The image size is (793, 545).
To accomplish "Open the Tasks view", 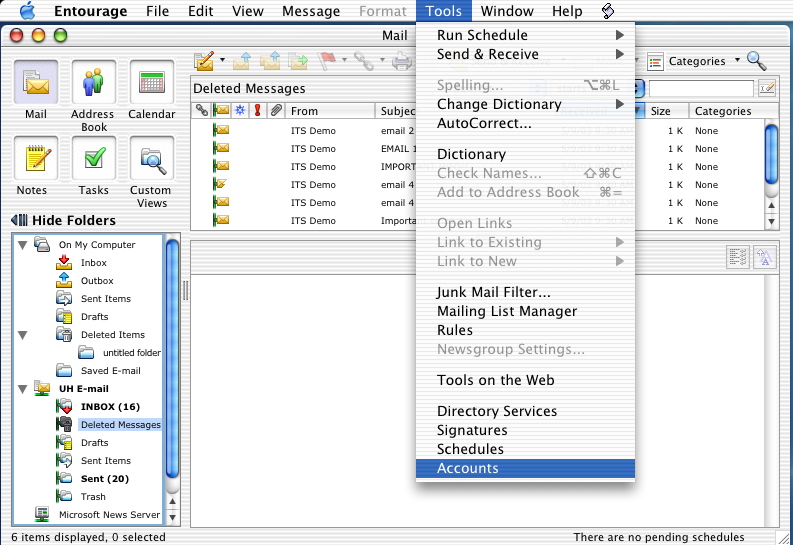I will click(x=94, y=158).
